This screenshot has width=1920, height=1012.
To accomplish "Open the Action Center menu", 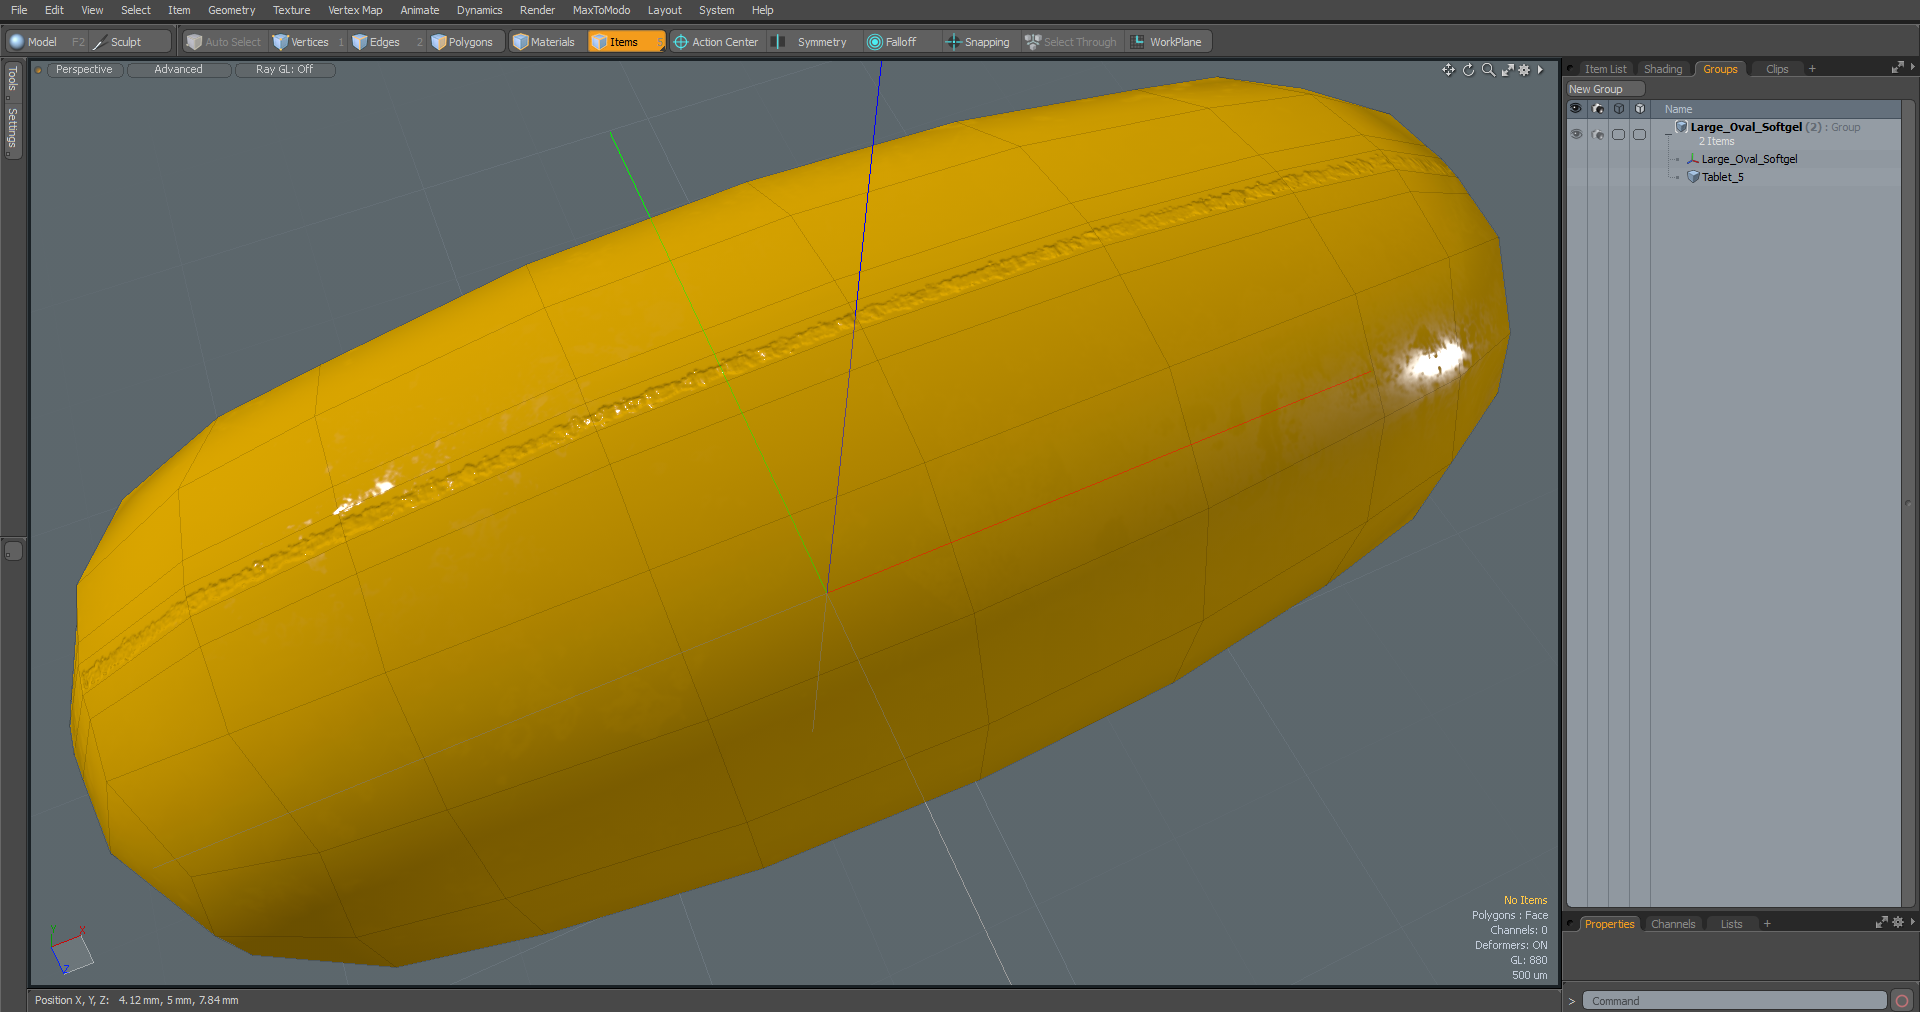I will coord(716,42).
